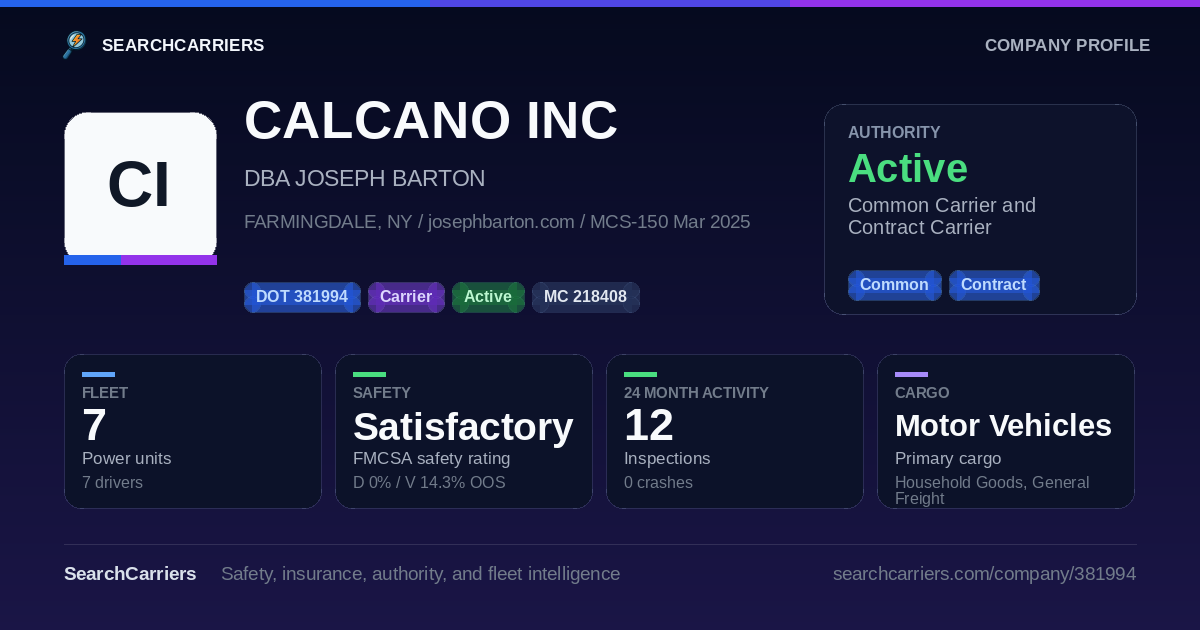The height and width of the screenshot is (630, 1200).
Task: Click the COMPANY PROFILE header label
Action: point(1067,45)
